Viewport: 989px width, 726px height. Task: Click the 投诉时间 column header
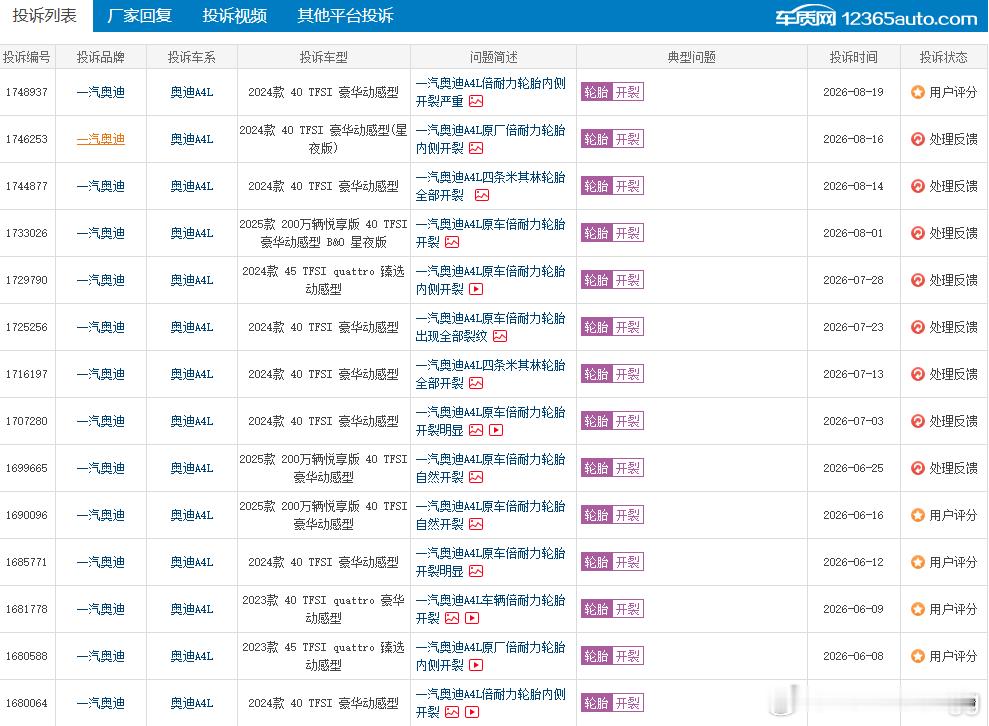click(x=853, y=57)
